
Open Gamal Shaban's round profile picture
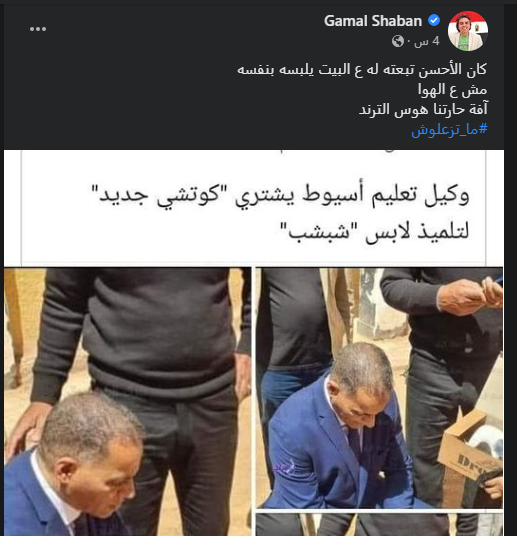(x=468, y=31)
